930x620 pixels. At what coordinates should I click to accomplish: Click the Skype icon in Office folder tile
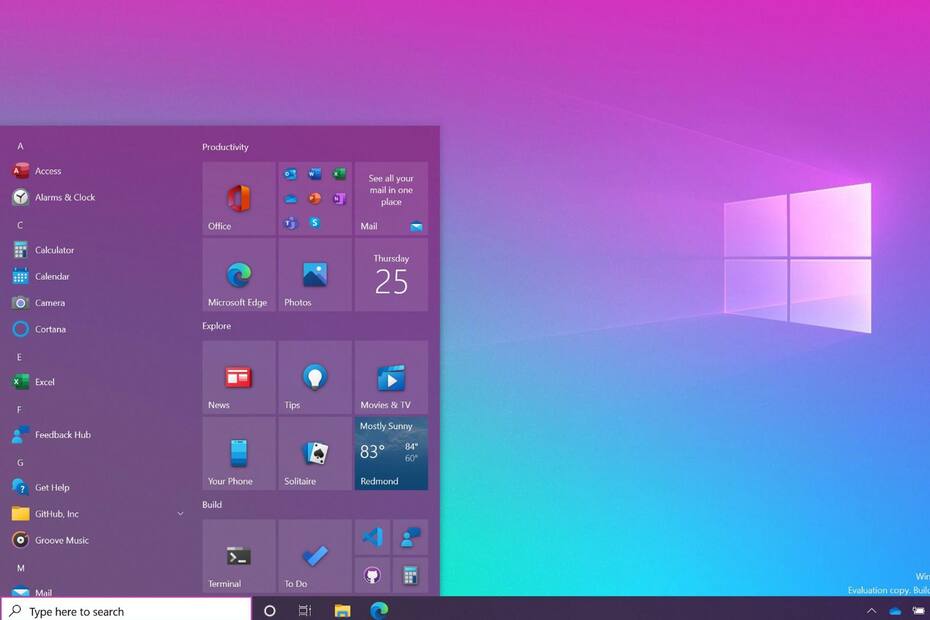(314, 223)
